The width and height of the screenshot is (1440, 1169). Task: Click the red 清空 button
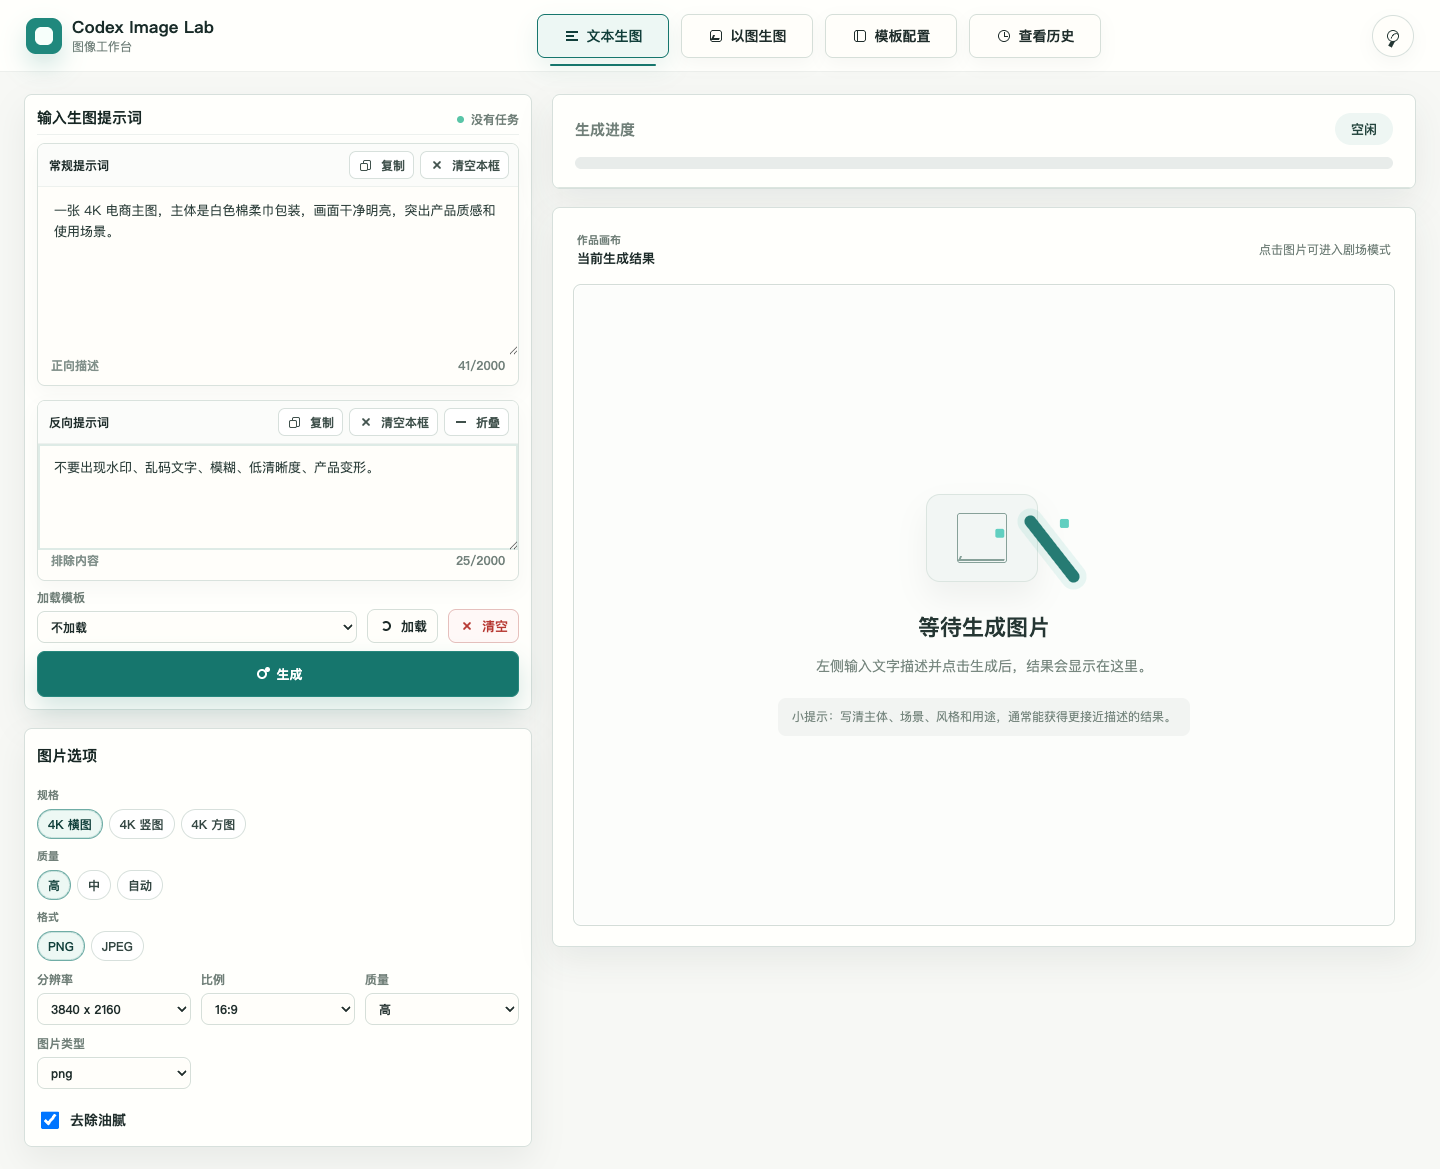[x=483, y=627]
